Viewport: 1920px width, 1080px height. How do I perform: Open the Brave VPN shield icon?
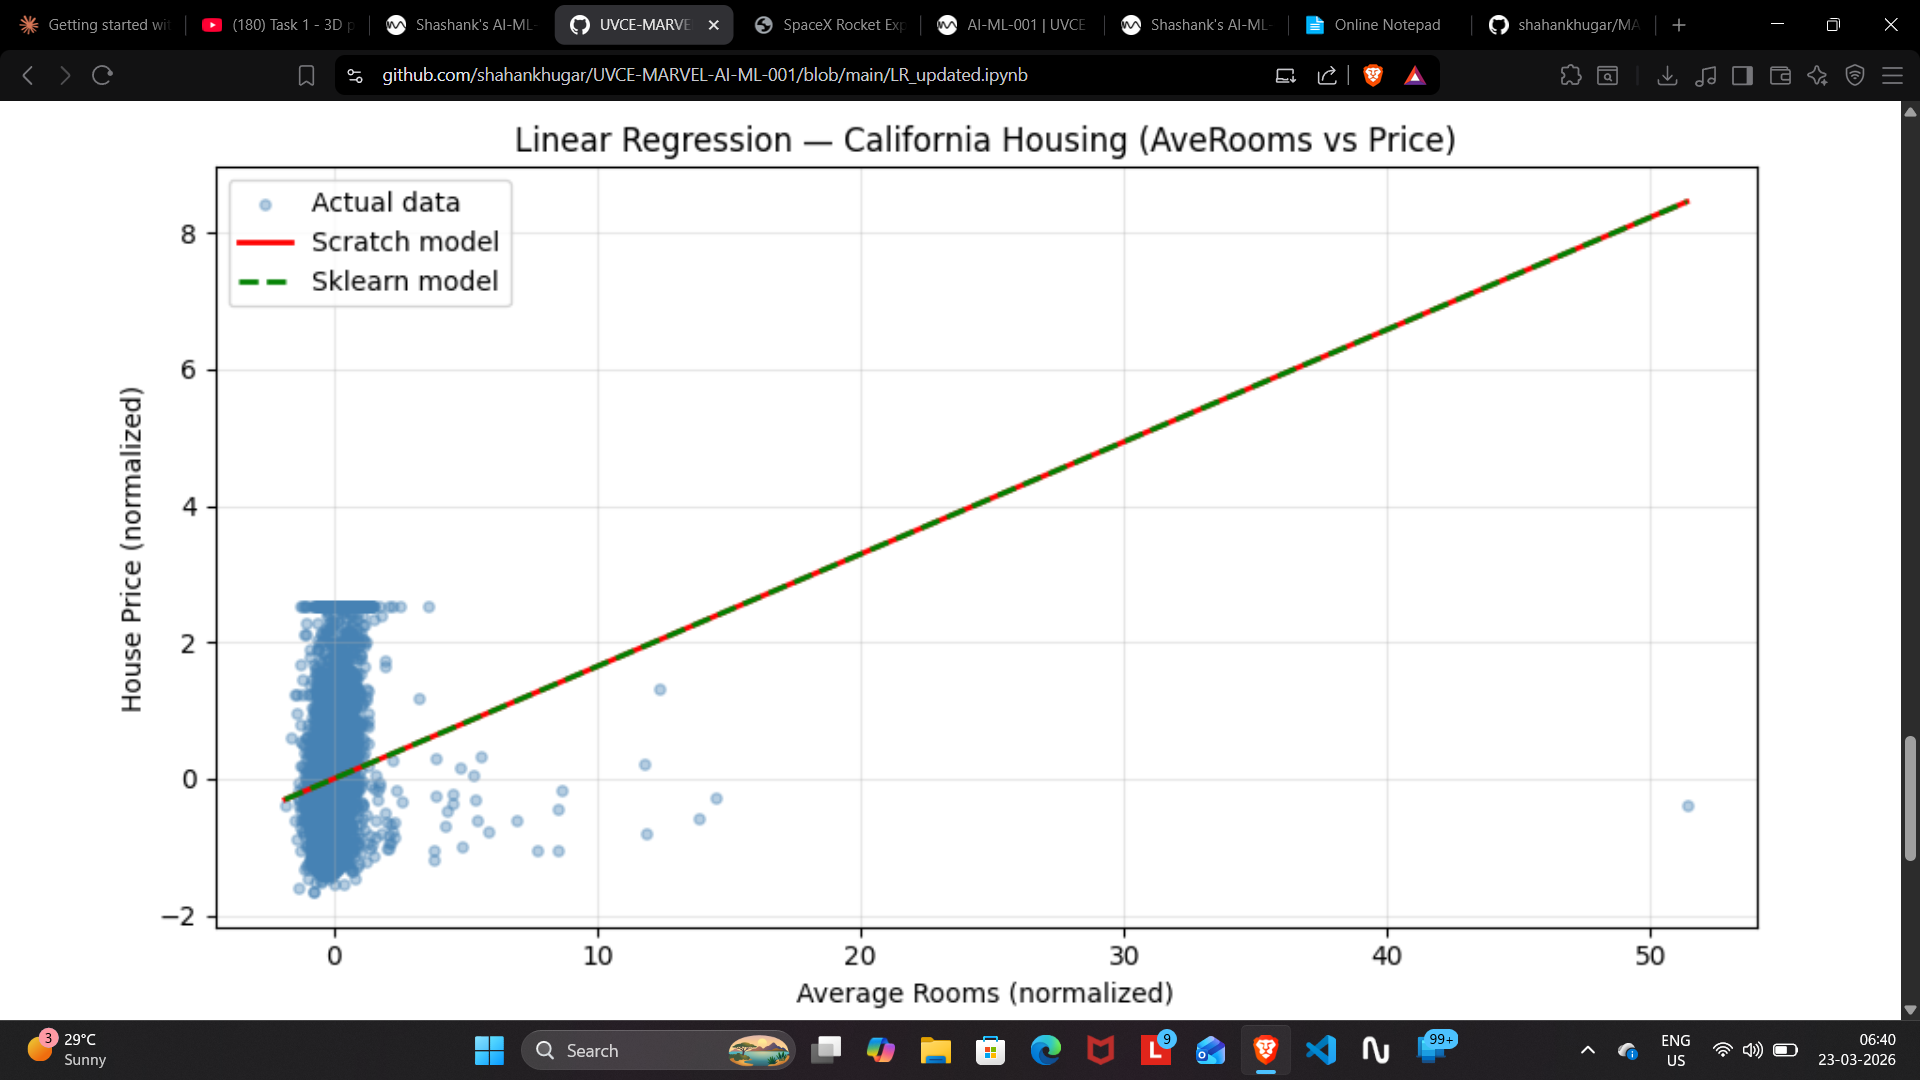[x=1855, y=75]
